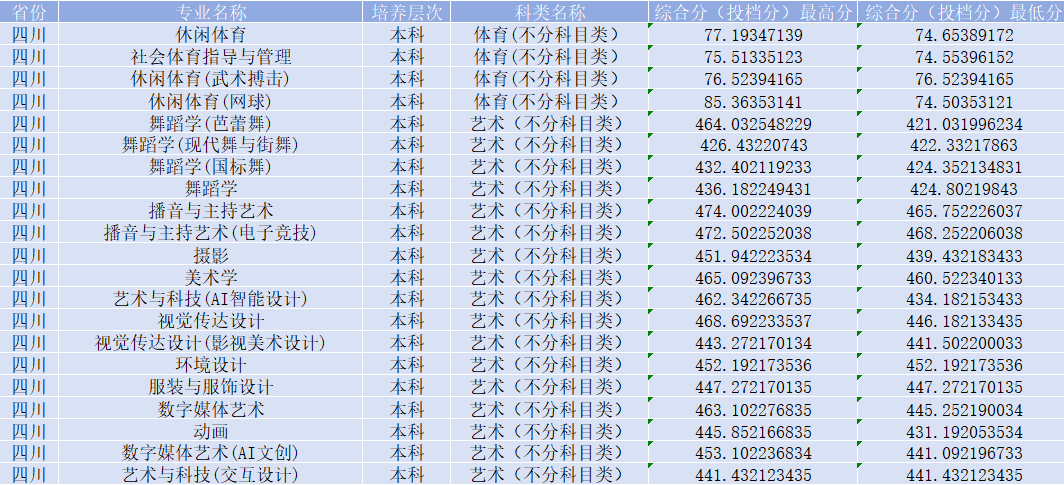
Task: Click the 舞蹈学(芭蕾舞) cell
Action: click(x=211, y=123)
